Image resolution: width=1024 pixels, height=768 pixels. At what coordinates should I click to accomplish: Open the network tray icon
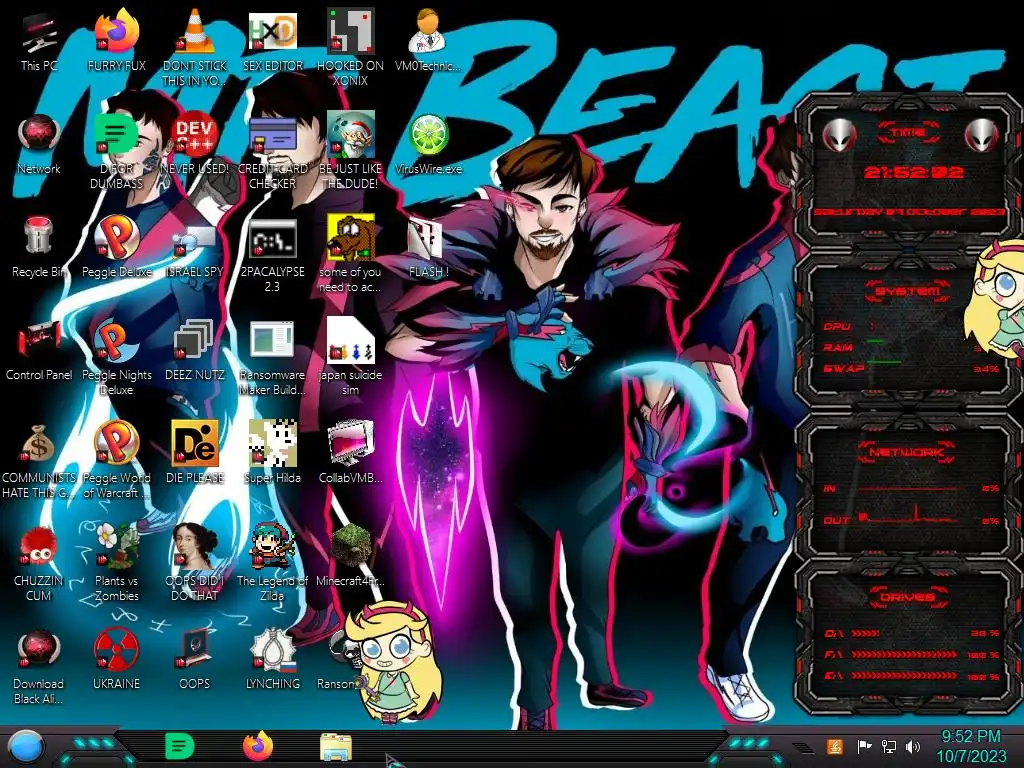(888, 746)
